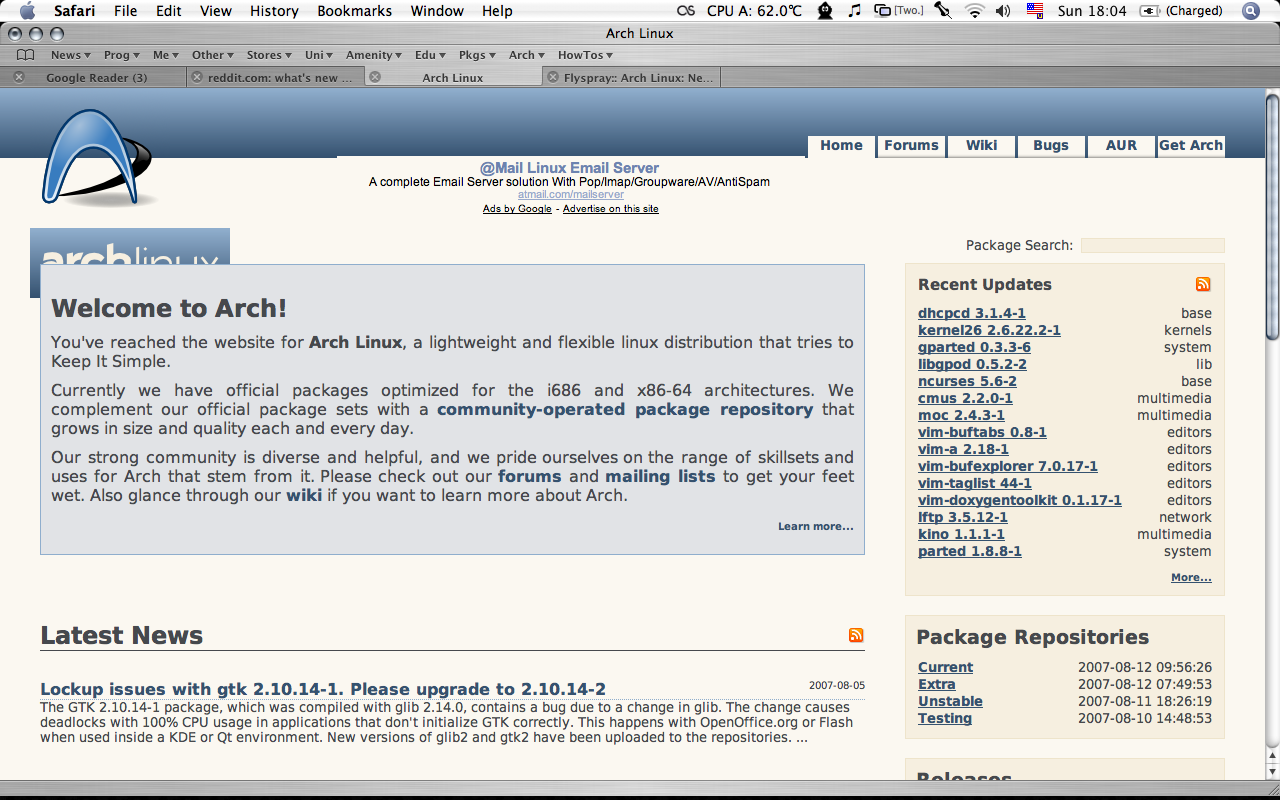Open the HowTos bookmarks dropdown
Image resolution: width=1280 pixels, height=800 pixels.
pyautogui.click(x=585, y=55)
